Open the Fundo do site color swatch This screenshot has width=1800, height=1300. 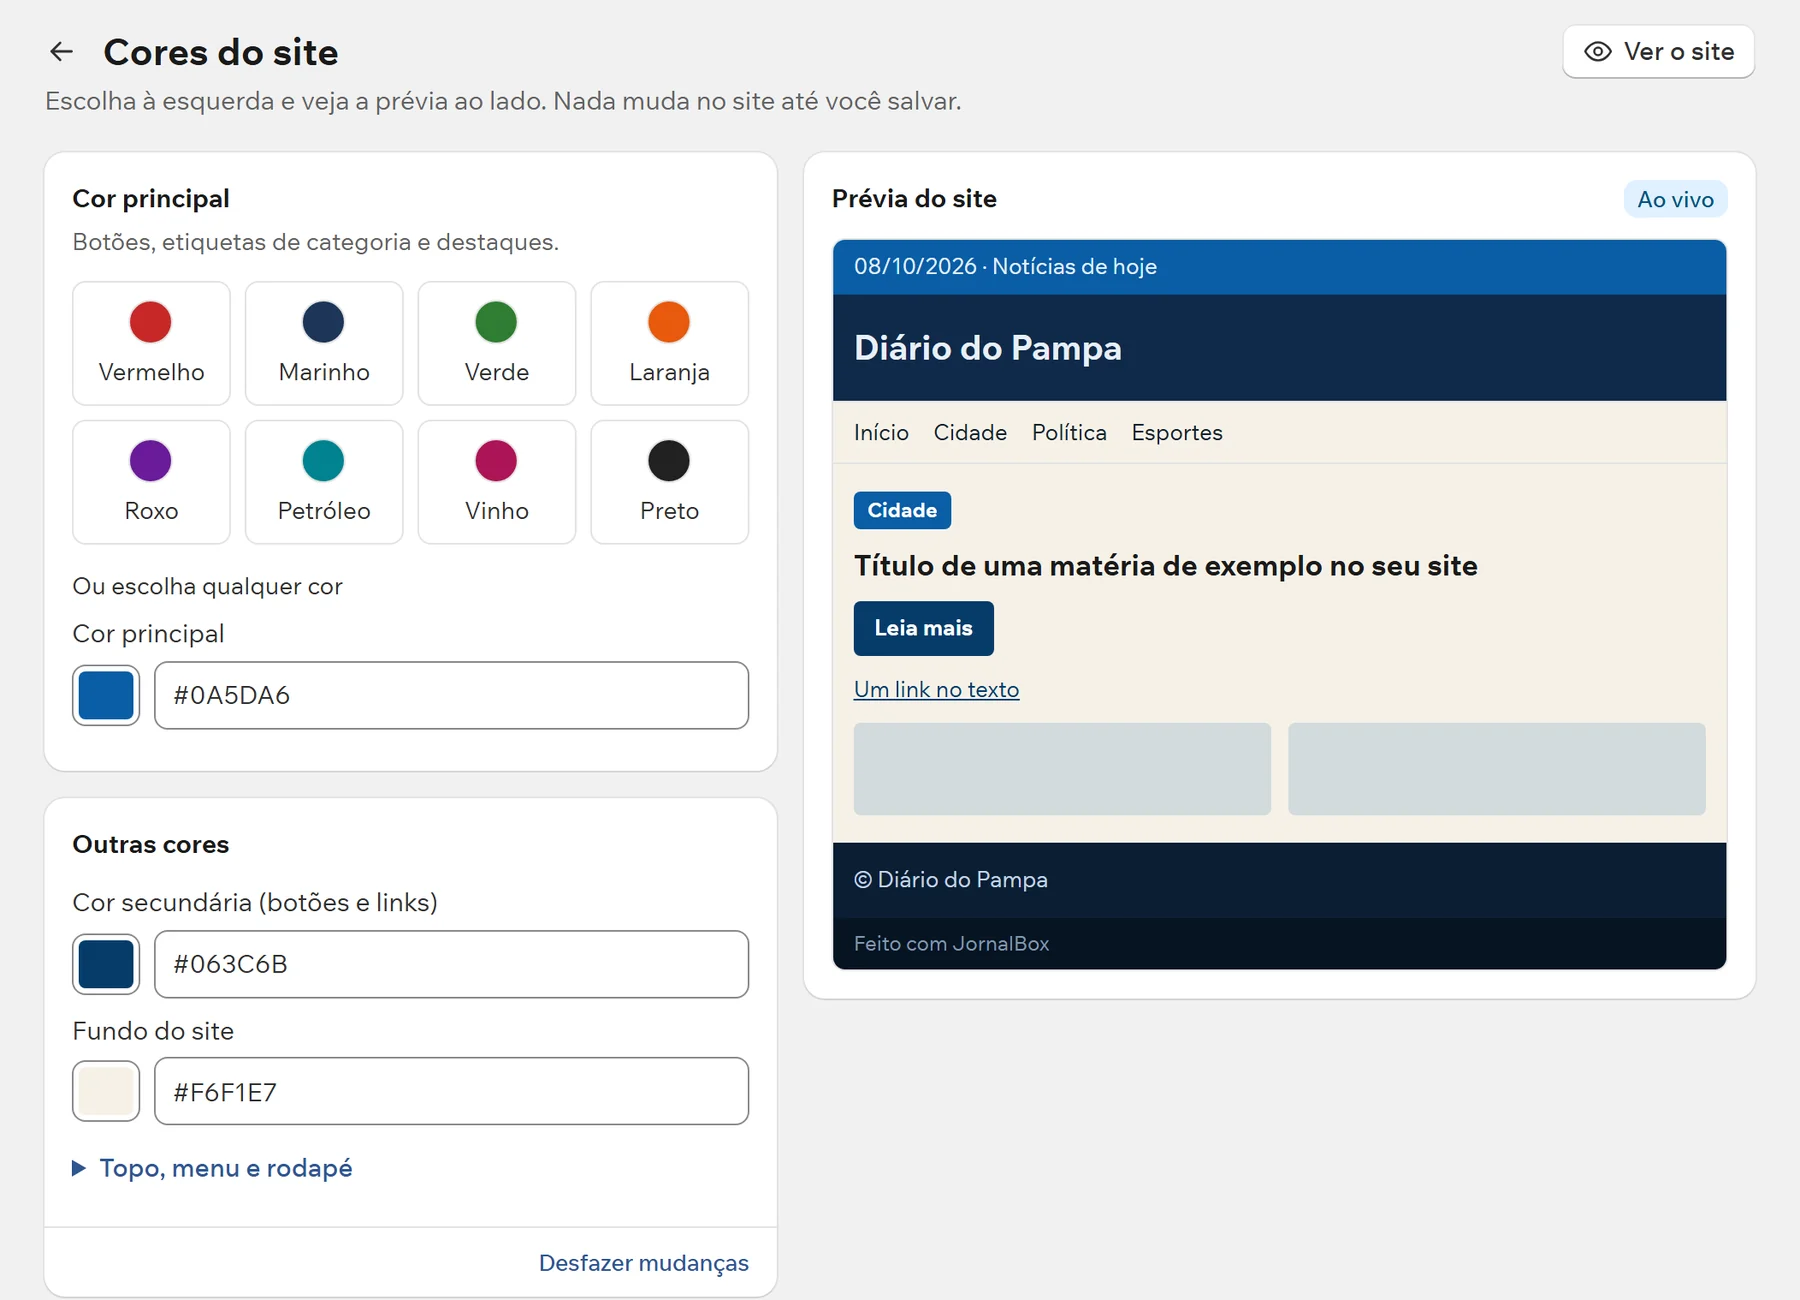(106, 1091)
